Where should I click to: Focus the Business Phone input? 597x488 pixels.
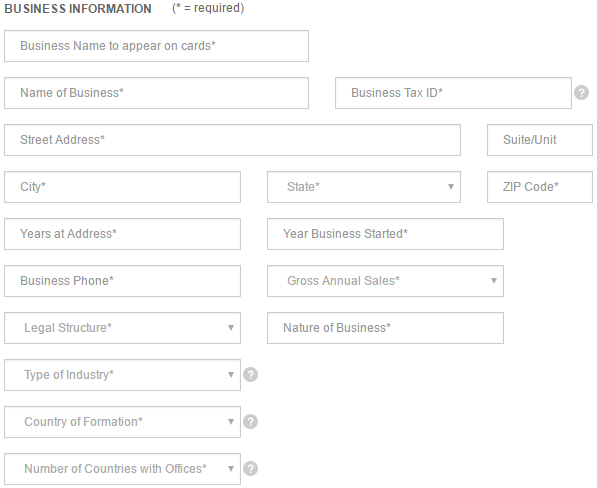(x=123, y=281)
